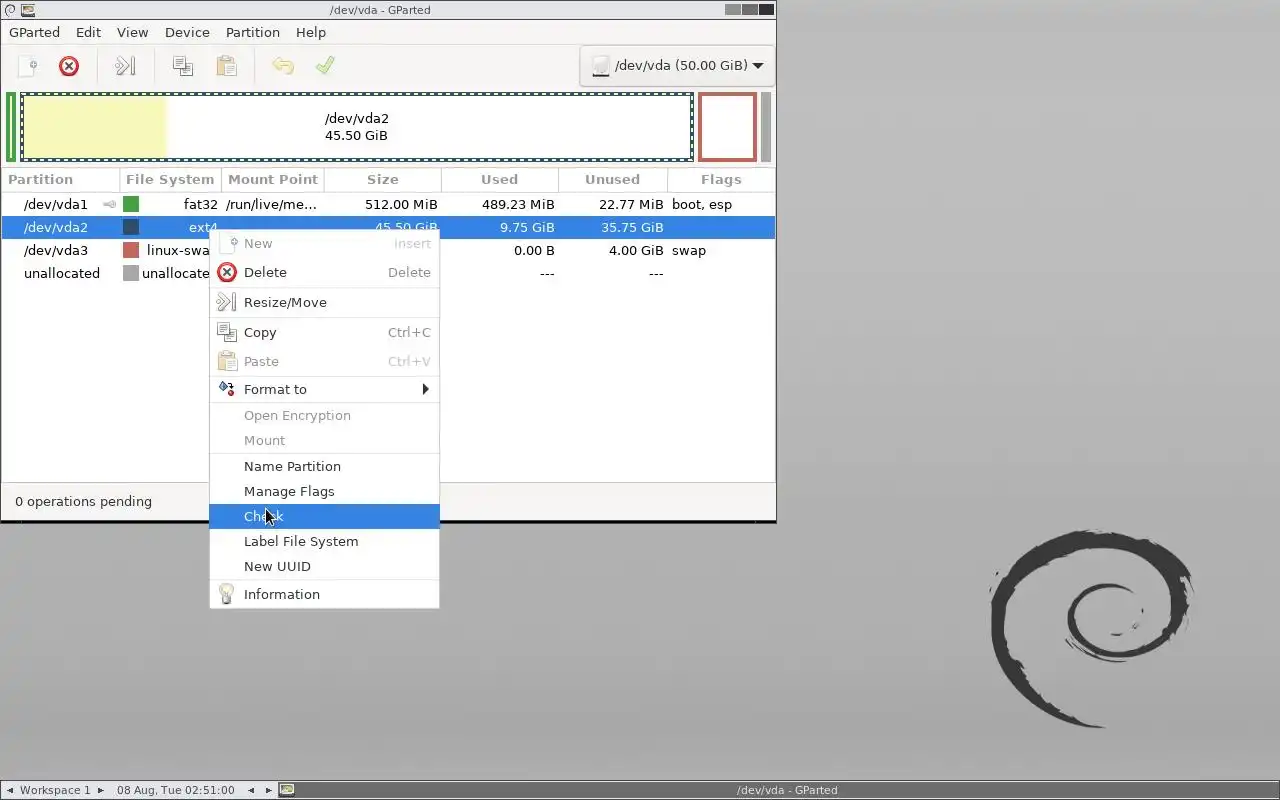Open the GParted menu
This screenshot has width=1280, height=800.
(x=34, y=32)
